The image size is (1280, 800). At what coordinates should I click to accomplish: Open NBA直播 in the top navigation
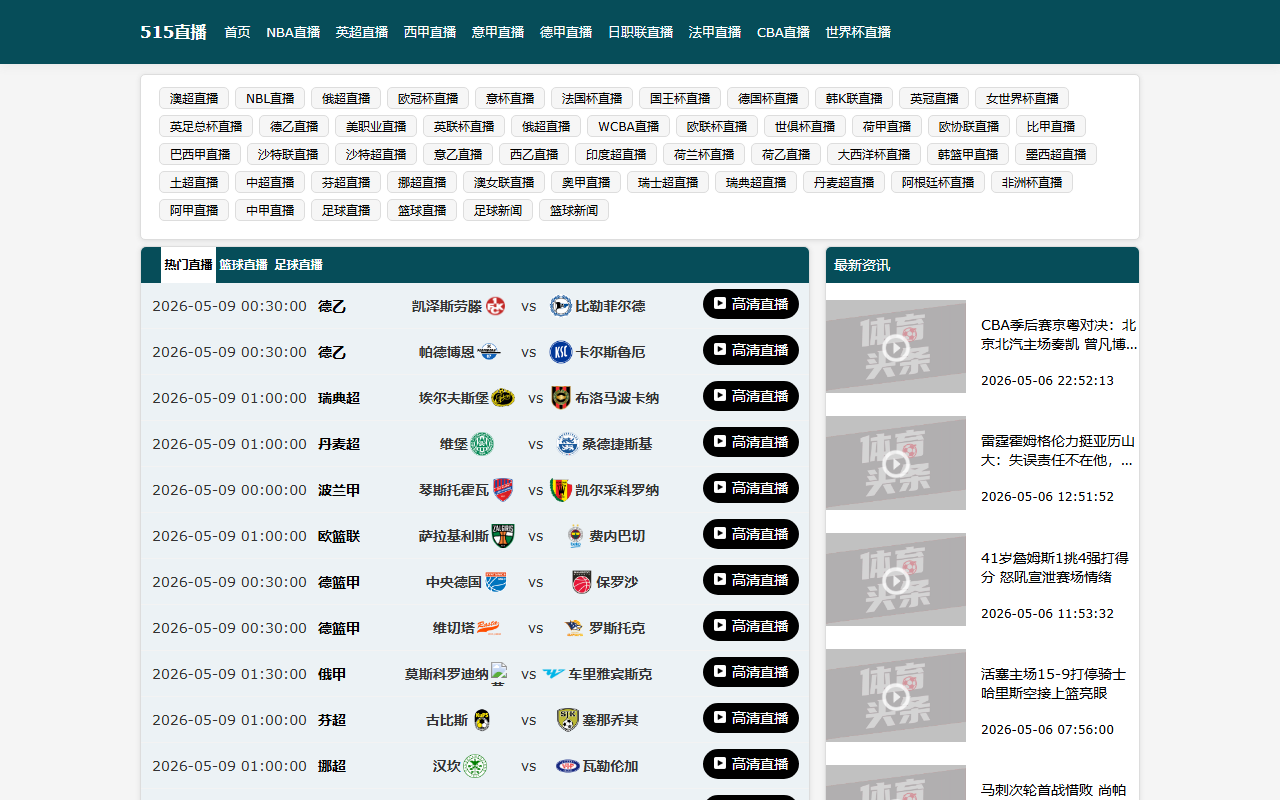click(293, 32)
